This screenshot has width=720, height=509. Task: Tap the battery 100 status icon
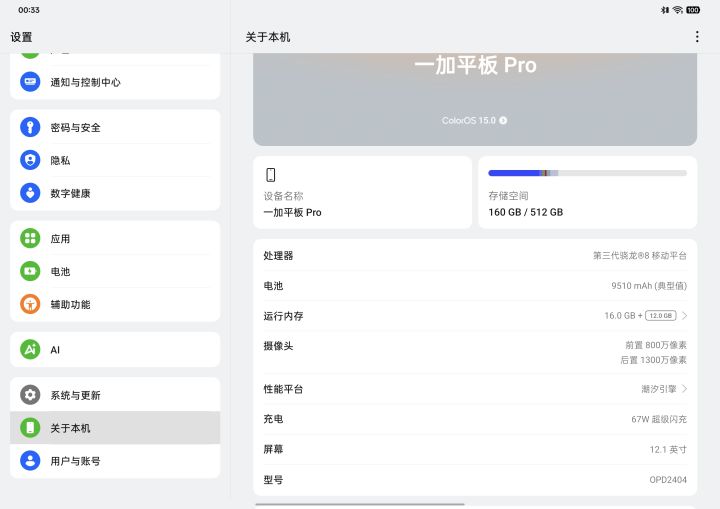pos(693,10)
